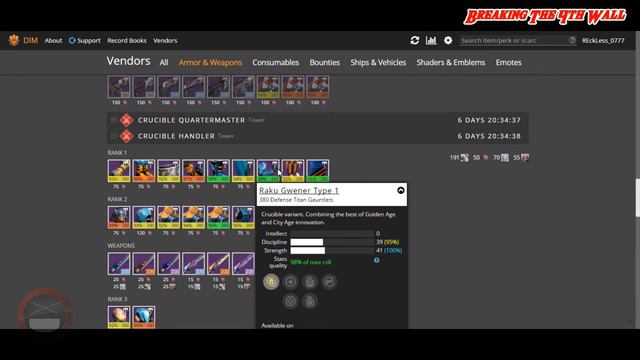Viewport: 640px width, 360px height.
Task: Select the first item in Rank 3
Action: (x=119, y=317)
